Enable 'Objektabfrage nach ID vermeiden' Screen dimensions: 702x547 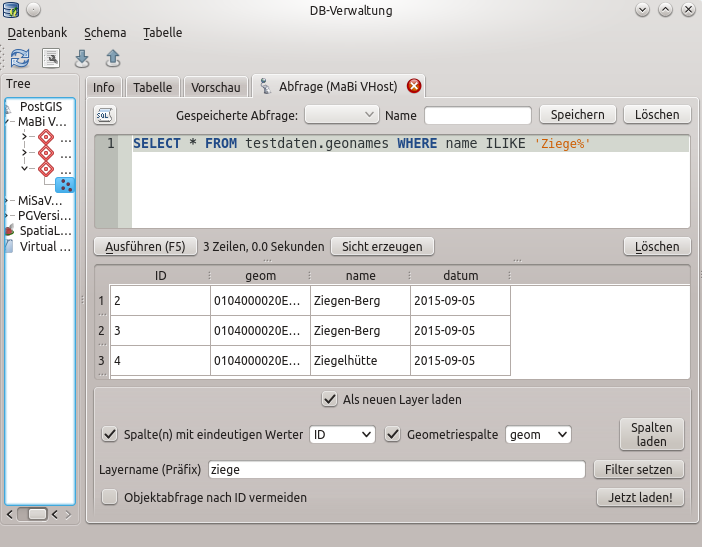[110, 497]
